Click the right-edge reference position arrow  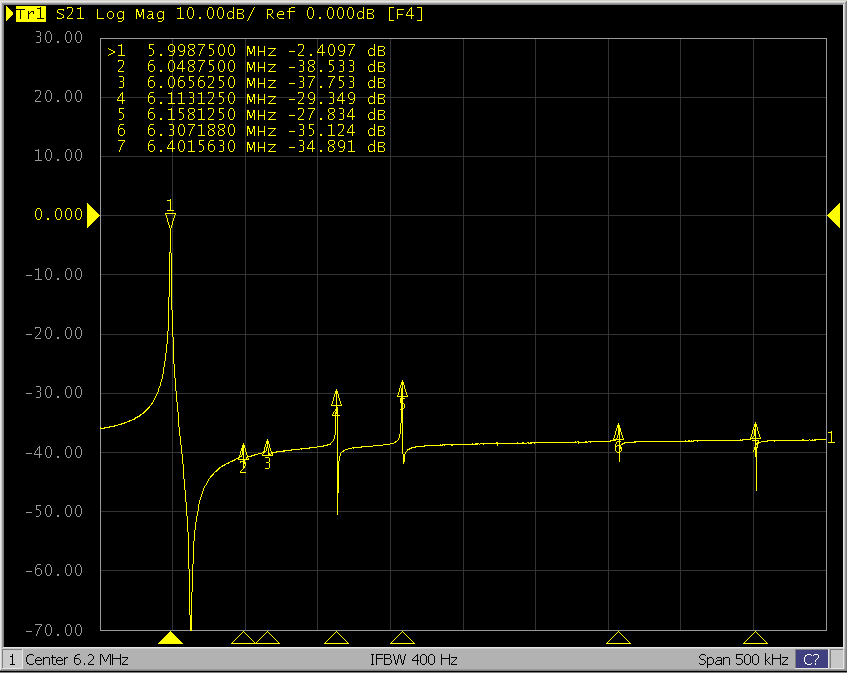tap(833, 215)
